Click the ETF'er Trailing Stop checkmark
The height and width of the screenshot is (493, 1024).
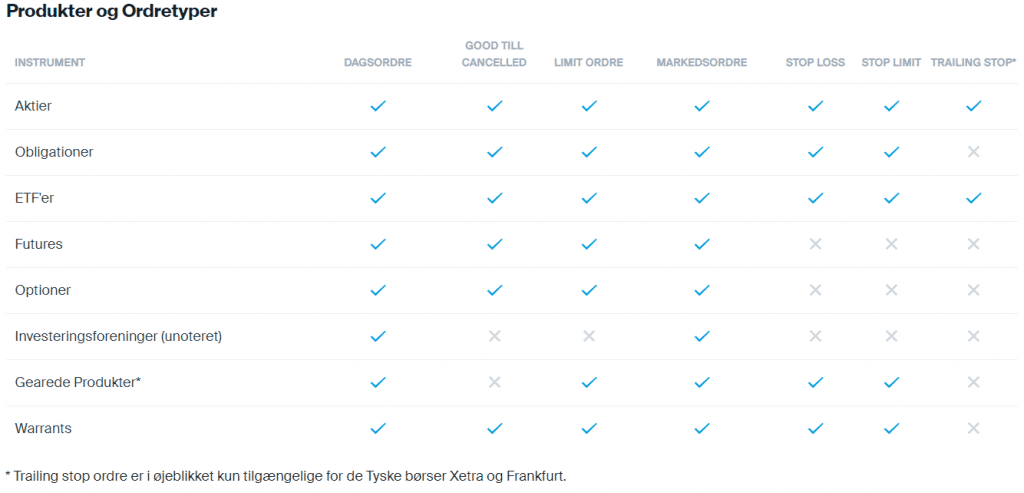(x=973, y=198)
